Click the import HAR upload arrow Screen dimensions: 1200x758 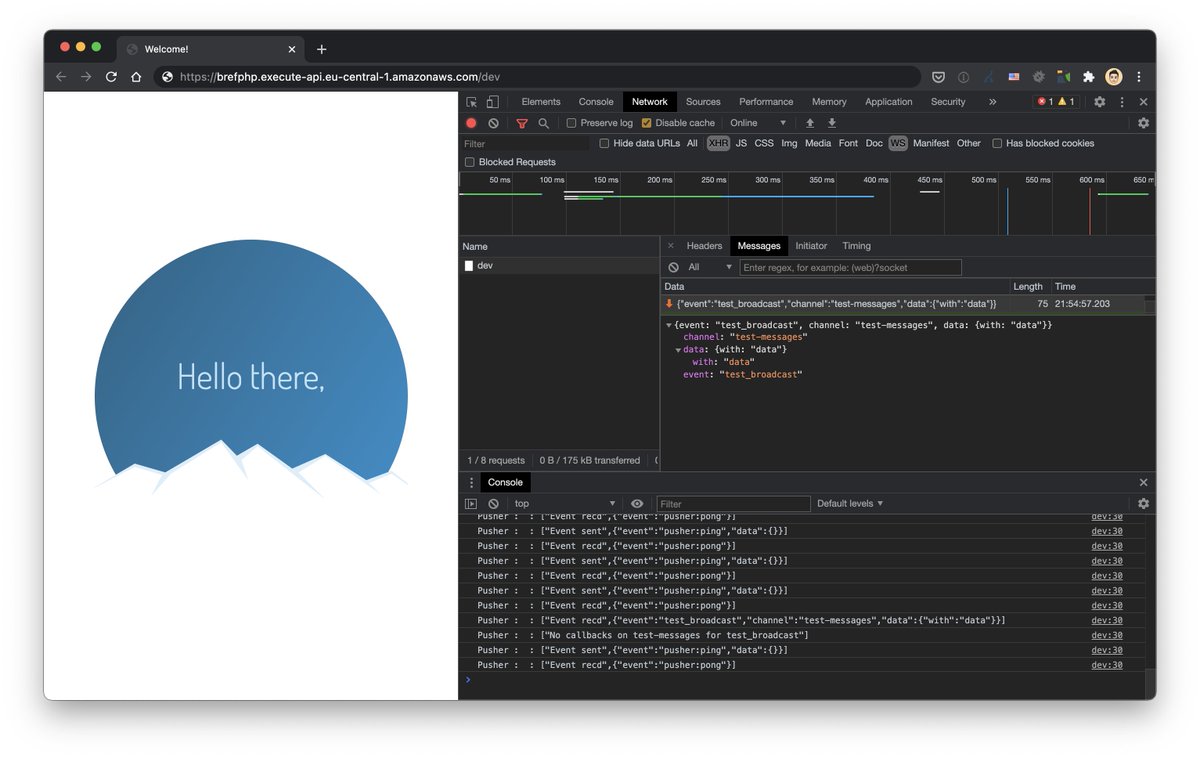pos(810,123)
